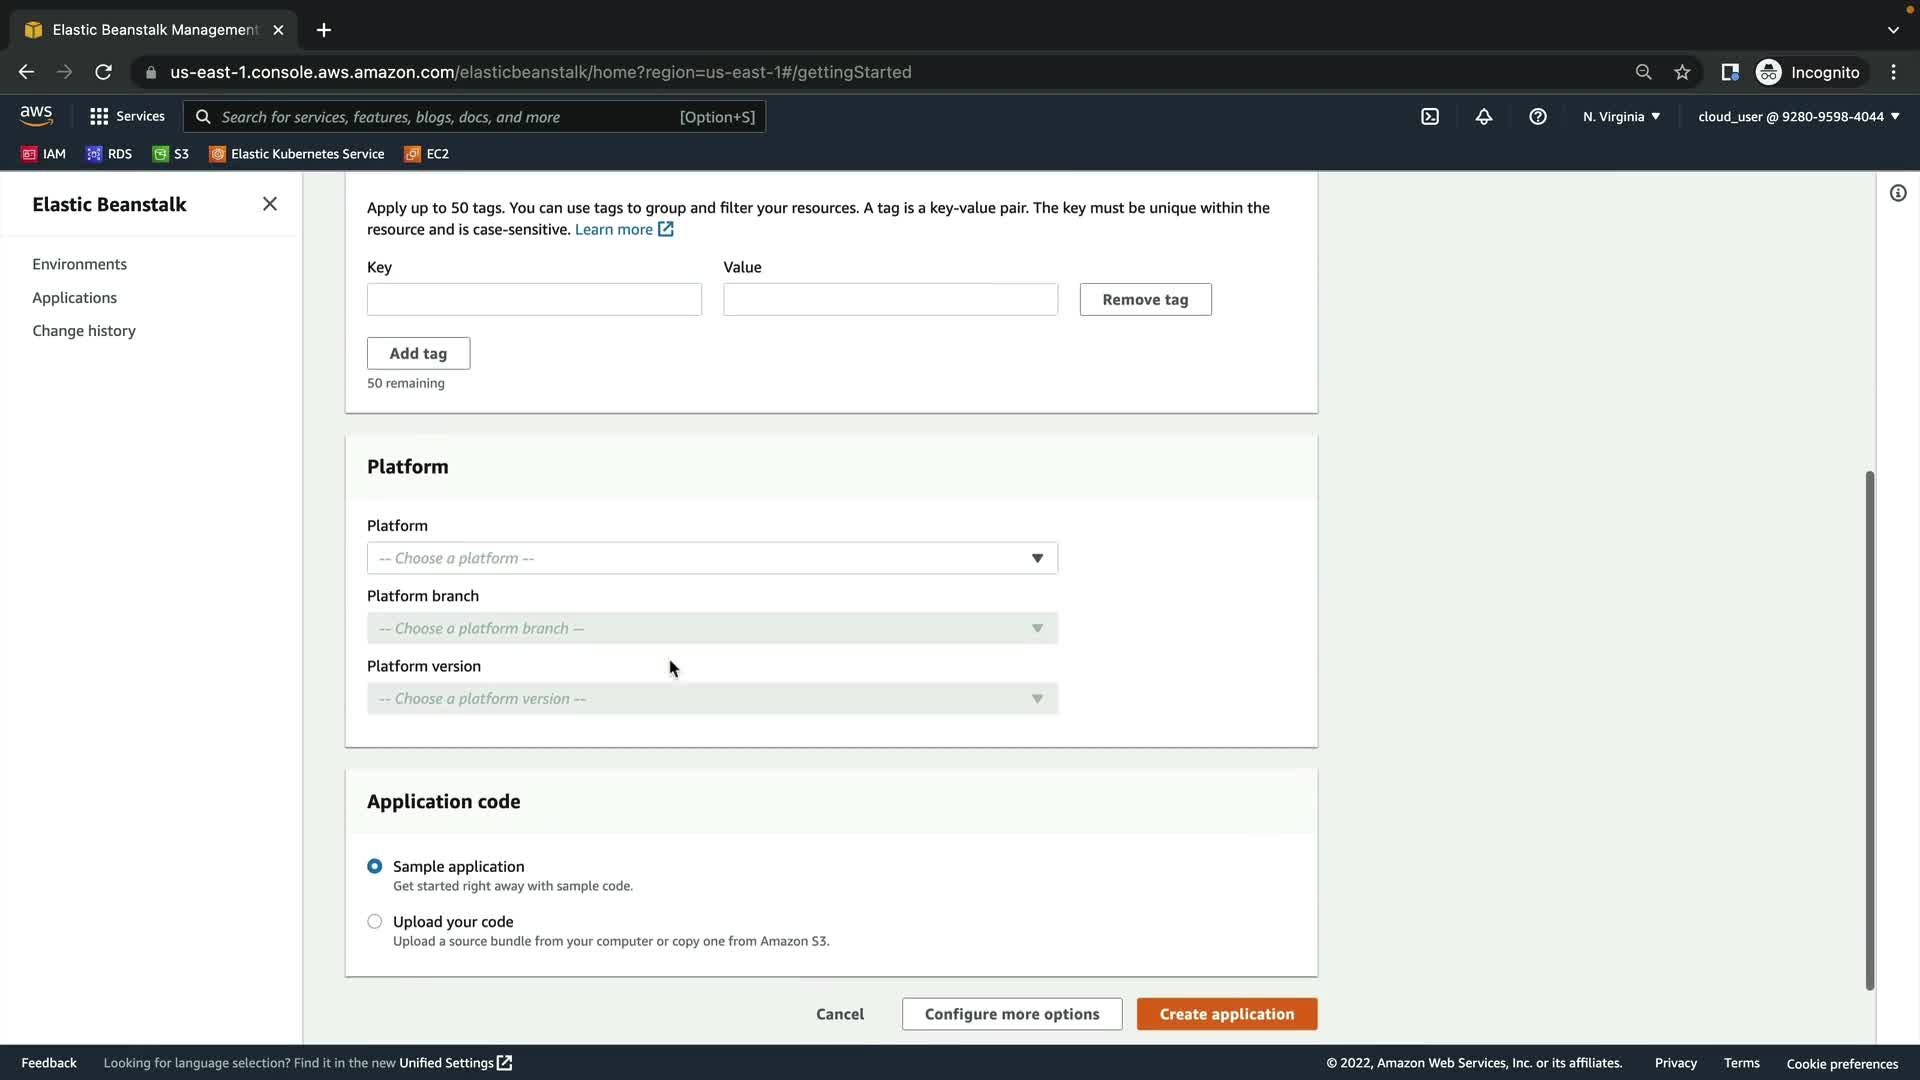Expand the Choose a platform dropdown
1920x1080 pixels.
click(x=712, y=558)
